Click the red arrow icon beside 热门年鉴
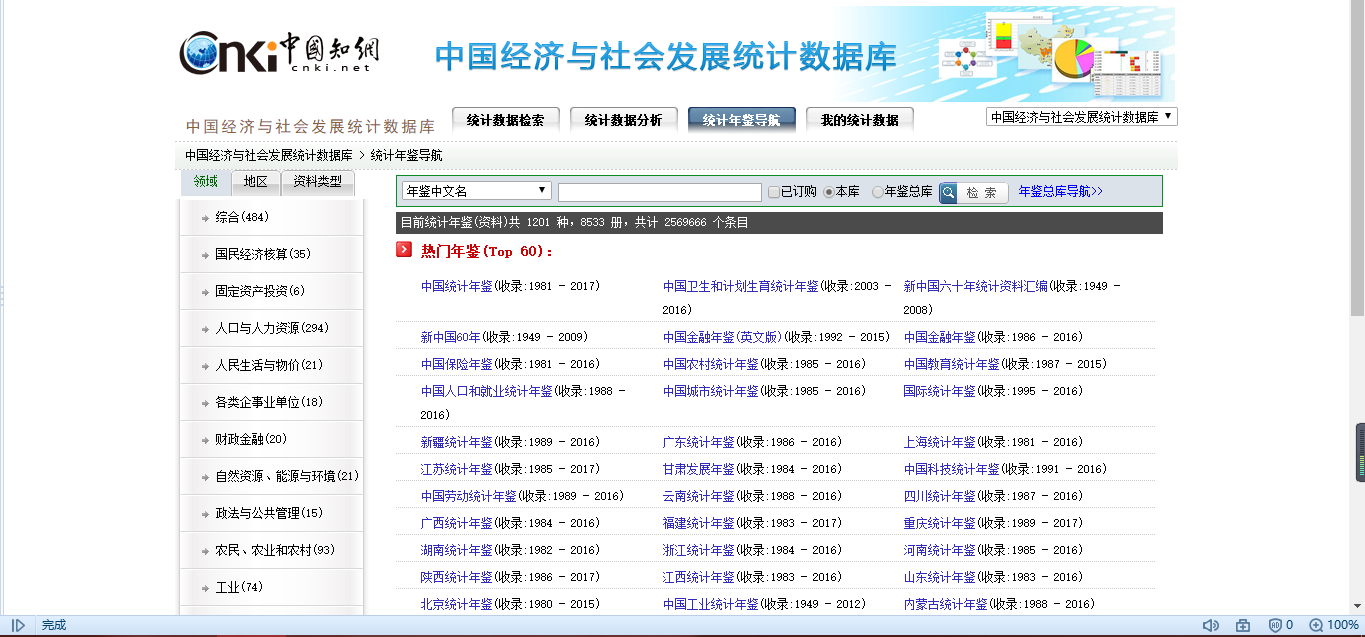1365x637 pixels. [x=404, y=250]
